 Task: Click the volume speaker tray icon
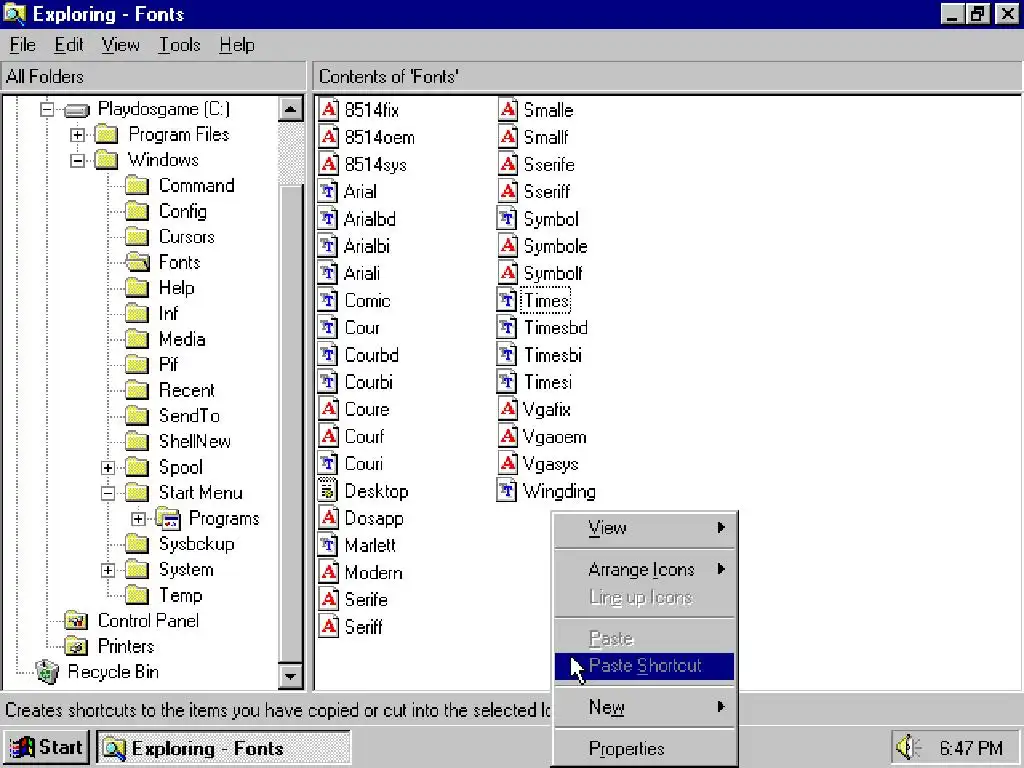coord(908,747)
